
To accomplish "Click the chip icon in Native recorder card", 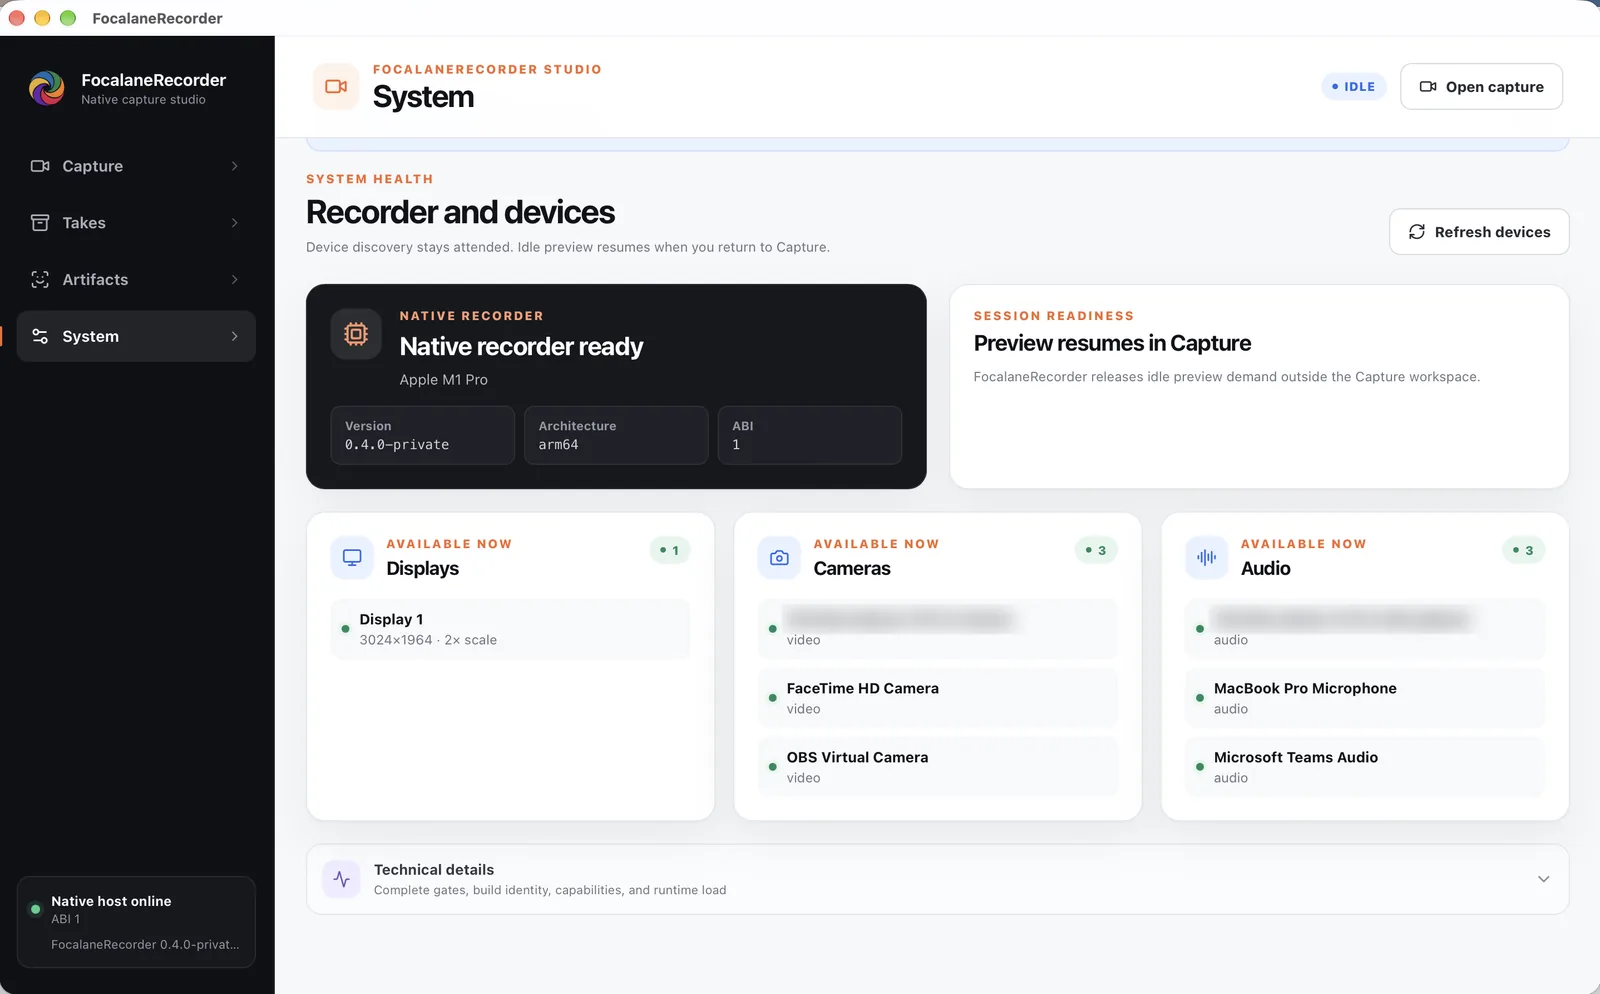I will pos(356,334).
